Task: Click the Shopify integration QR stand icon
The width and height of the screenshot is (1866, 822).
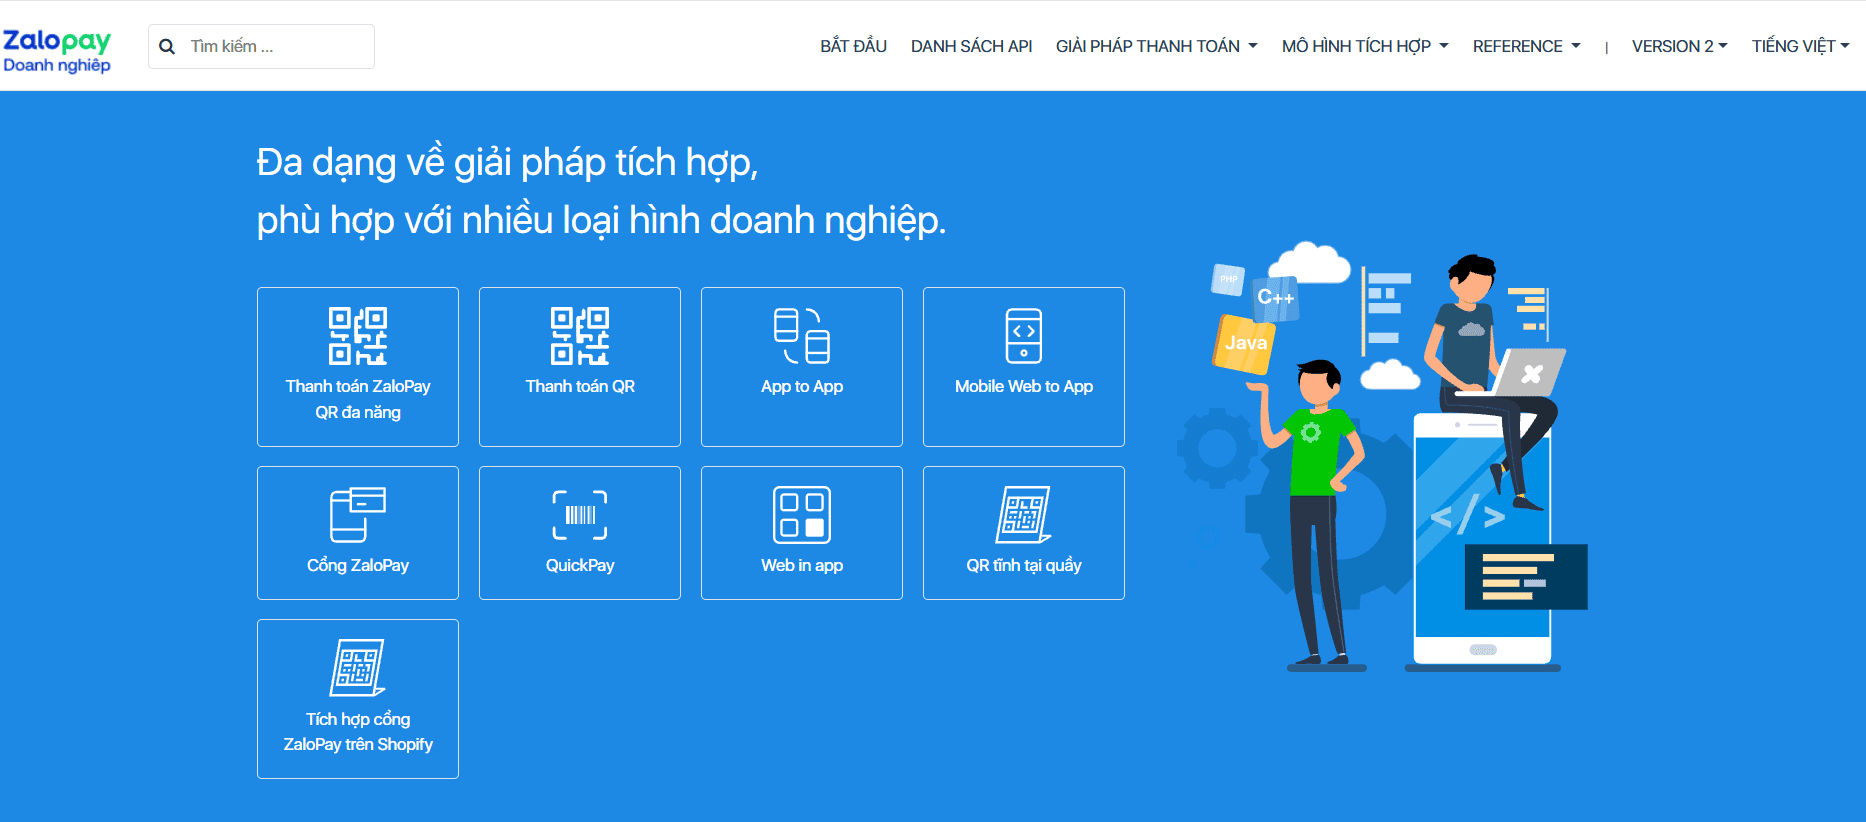Action: pyautogui.click(x=358, y=667)
